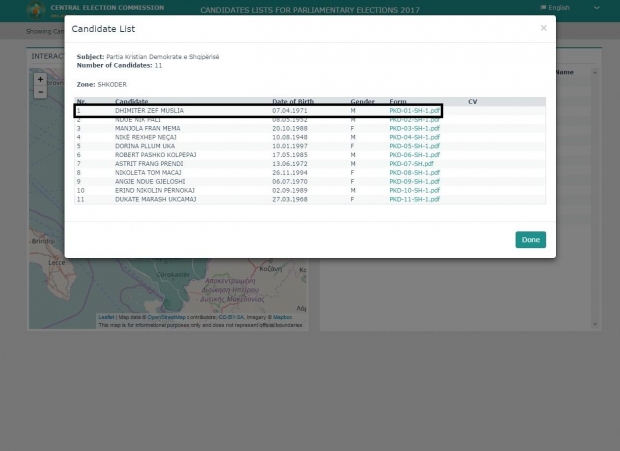Screen dimensions: 620x451
Task: Open PKD-11-SH-1.pdf form link
Action: 414,199
